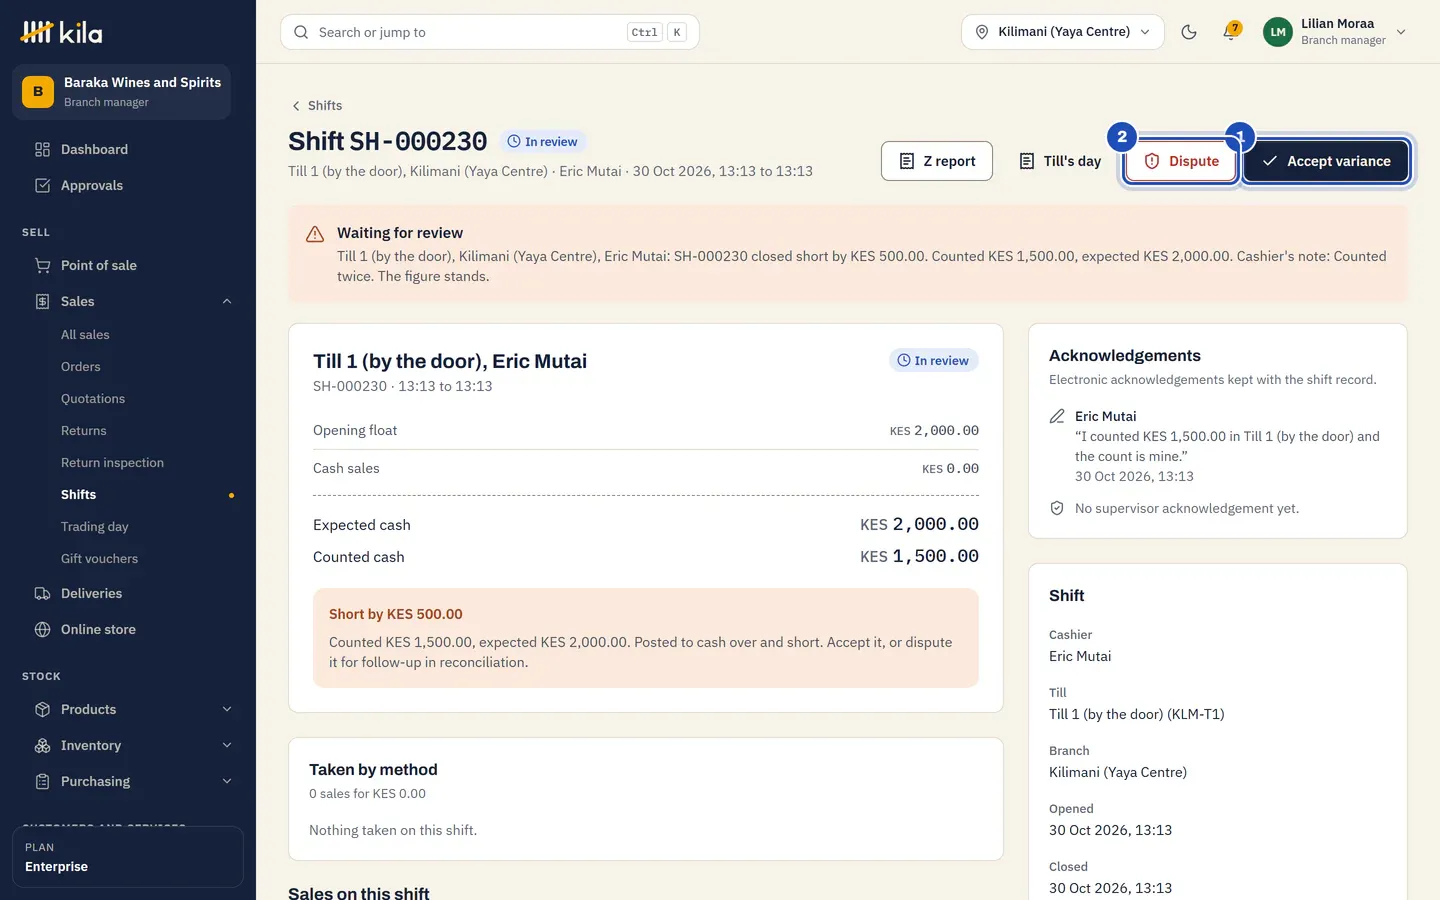The image size is (1440, 900).
Task: Open Returns page
Action: click(84, 431)
